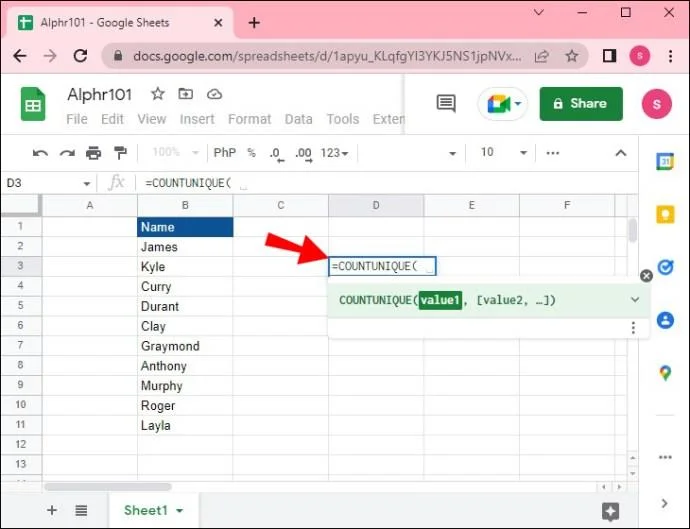Open Google Calendar side panel
Viewport: 690px width, 529px height.
(x=665, y=162)
